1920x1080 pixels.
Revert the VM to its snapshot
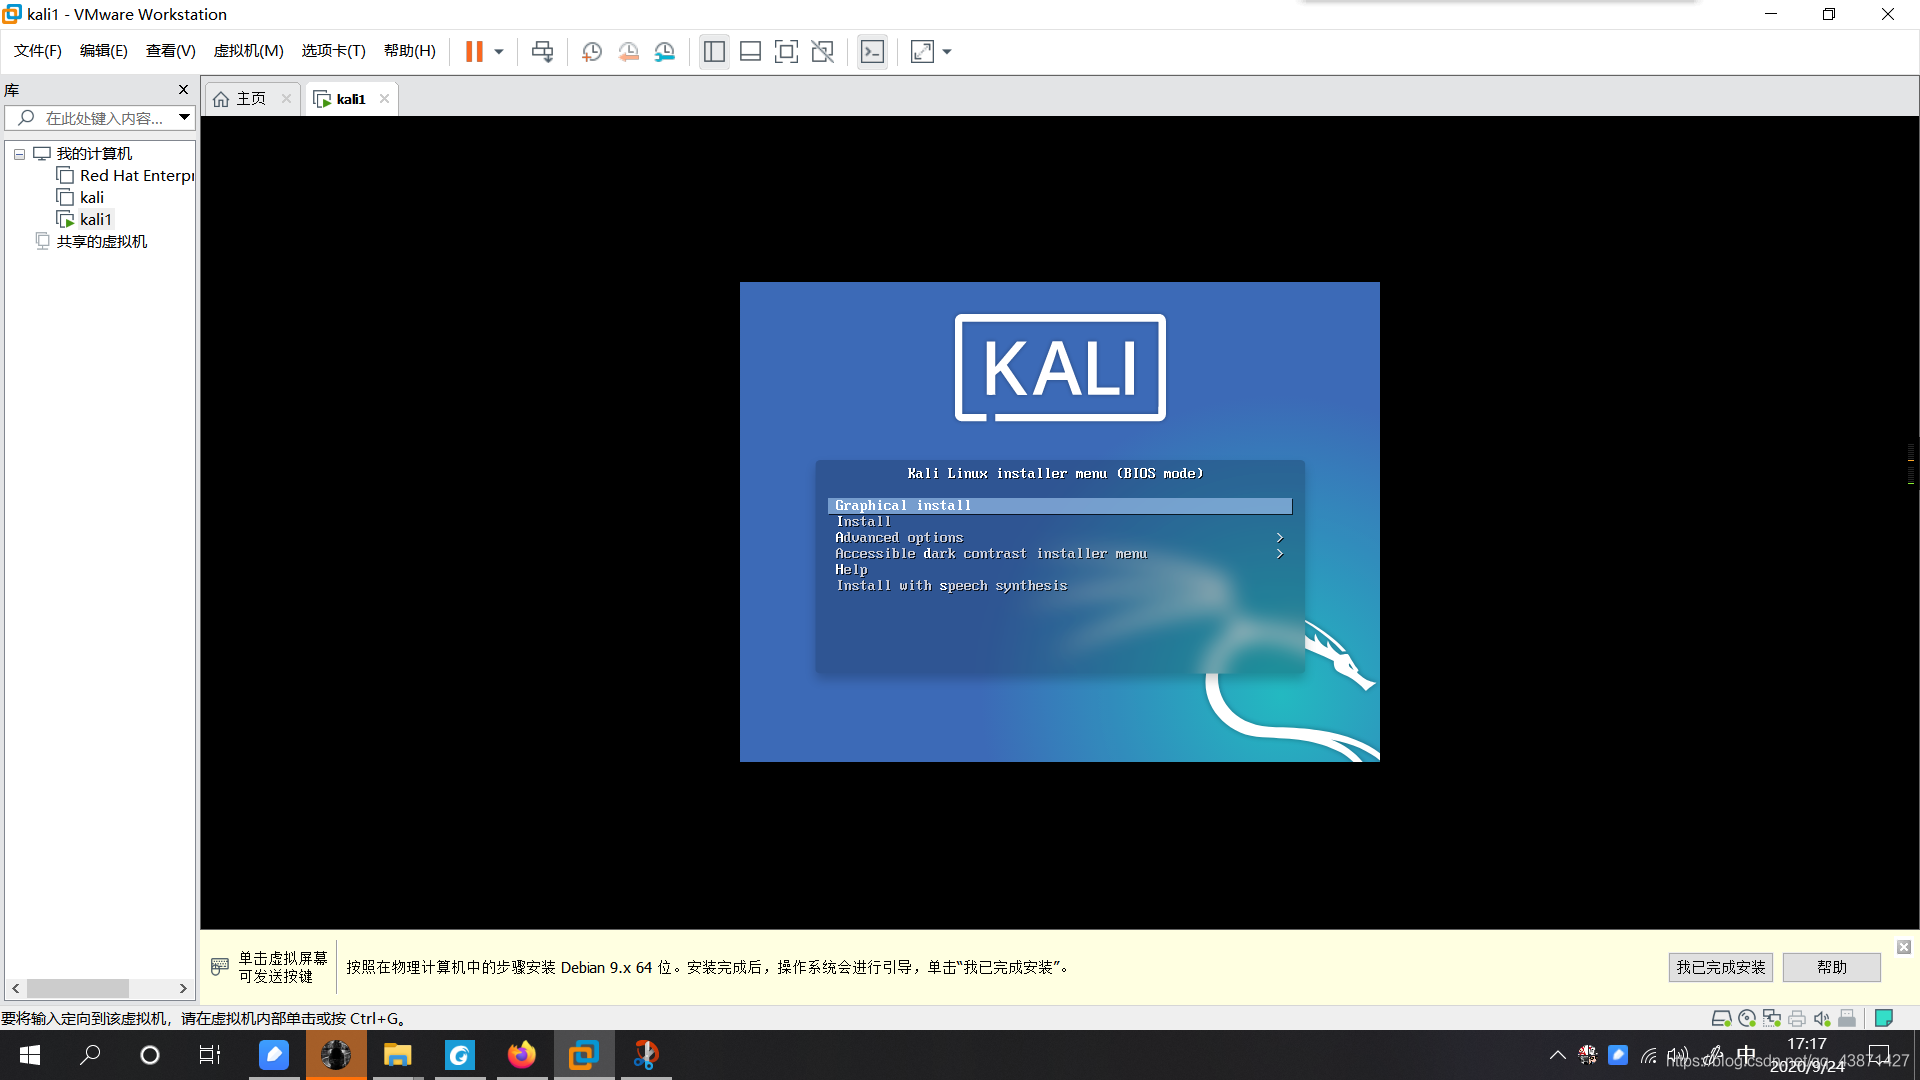point(628,52)
